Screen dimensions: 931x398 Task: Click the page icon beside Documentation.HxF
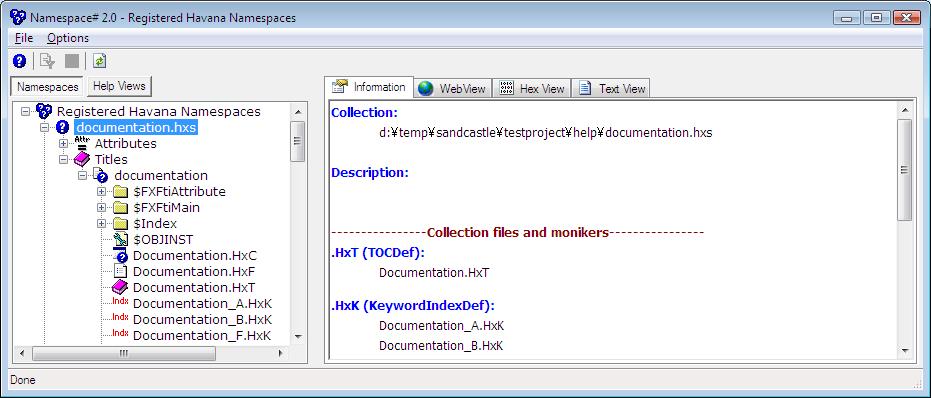click(121, 271)
